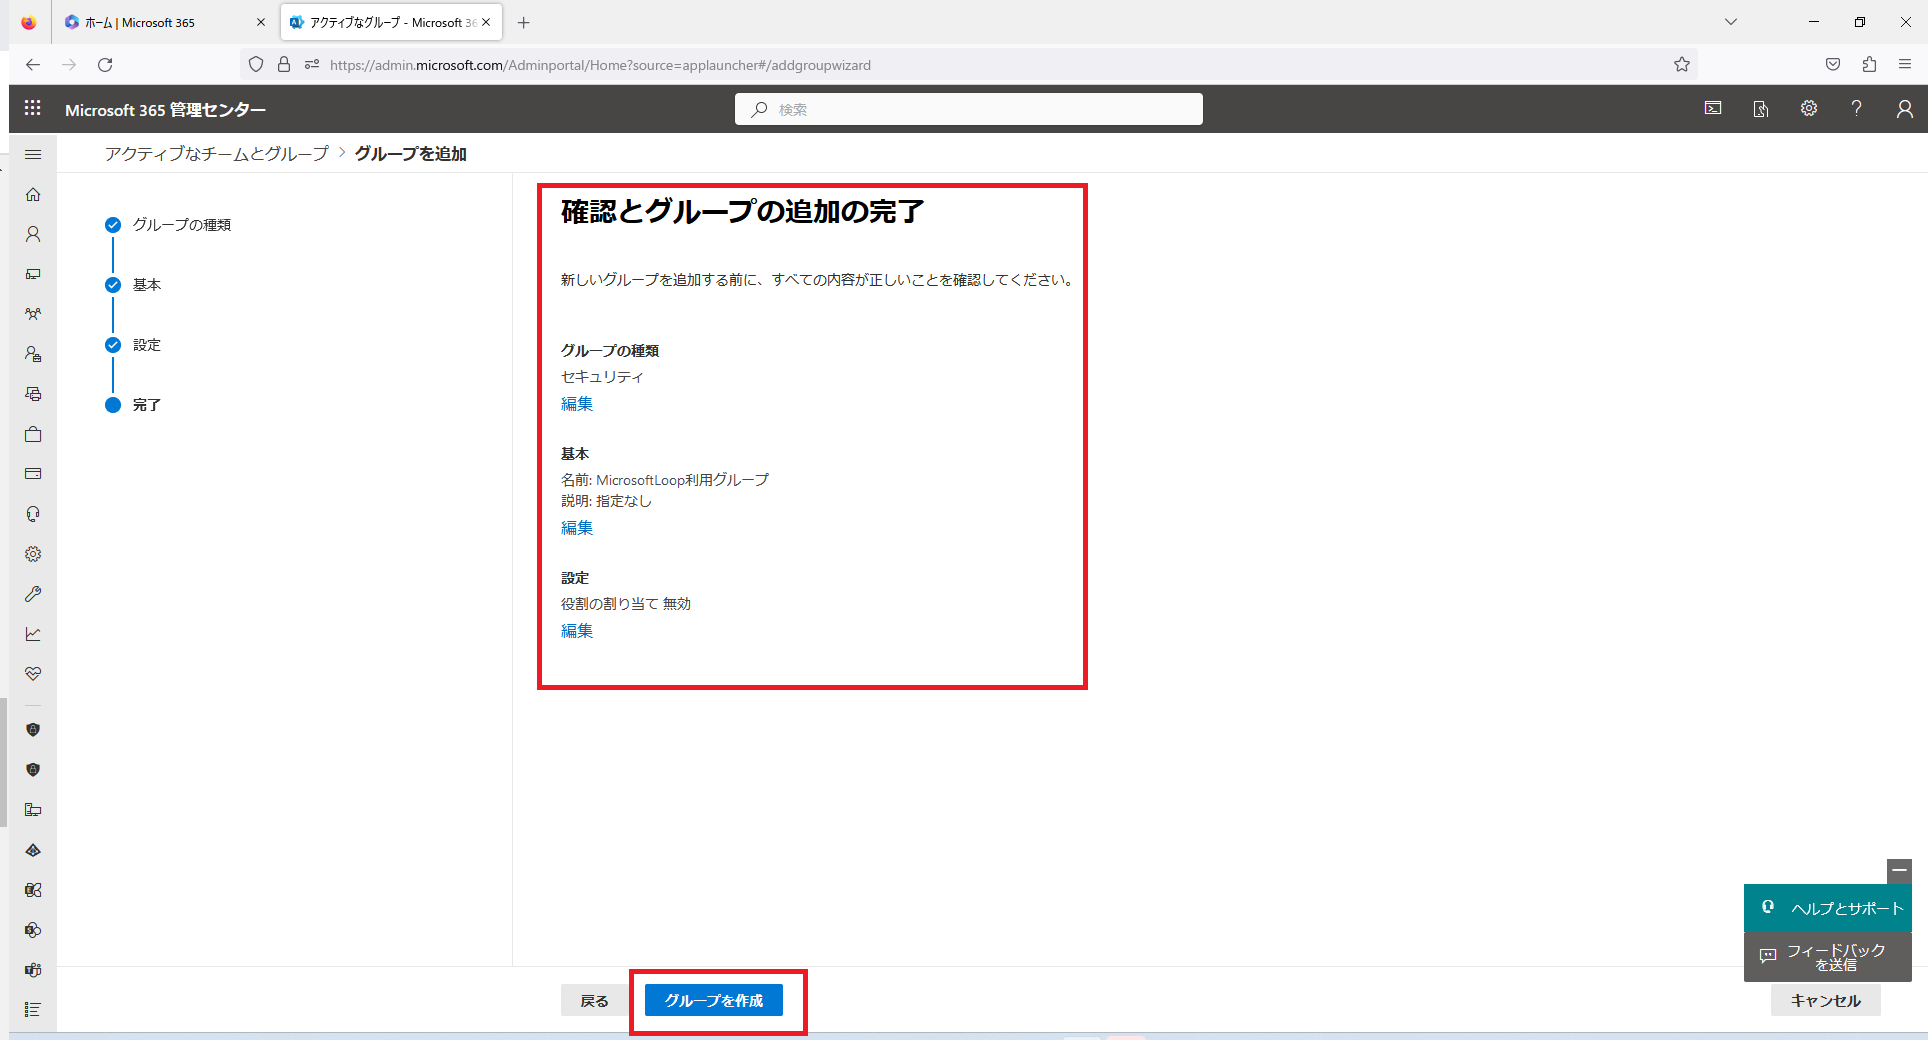Open the document icon next to Cloud Shell
The height and width of the screenshot is (1046, 1928).
(1761, 108)
